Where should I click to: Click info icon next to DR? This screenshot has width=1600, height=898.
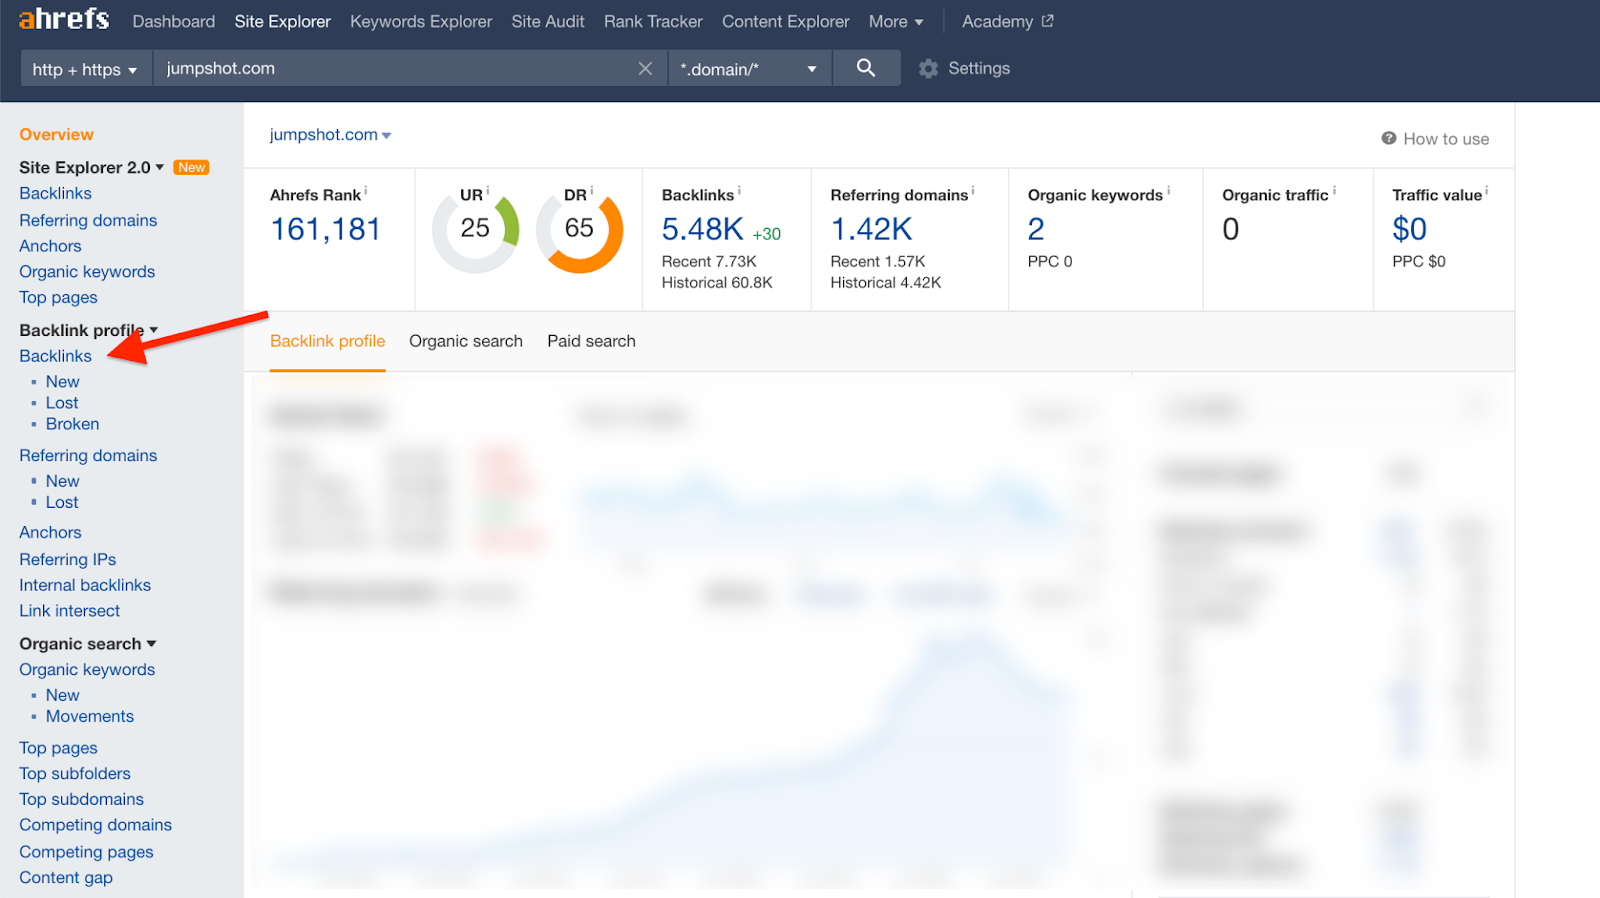point(592,190)
